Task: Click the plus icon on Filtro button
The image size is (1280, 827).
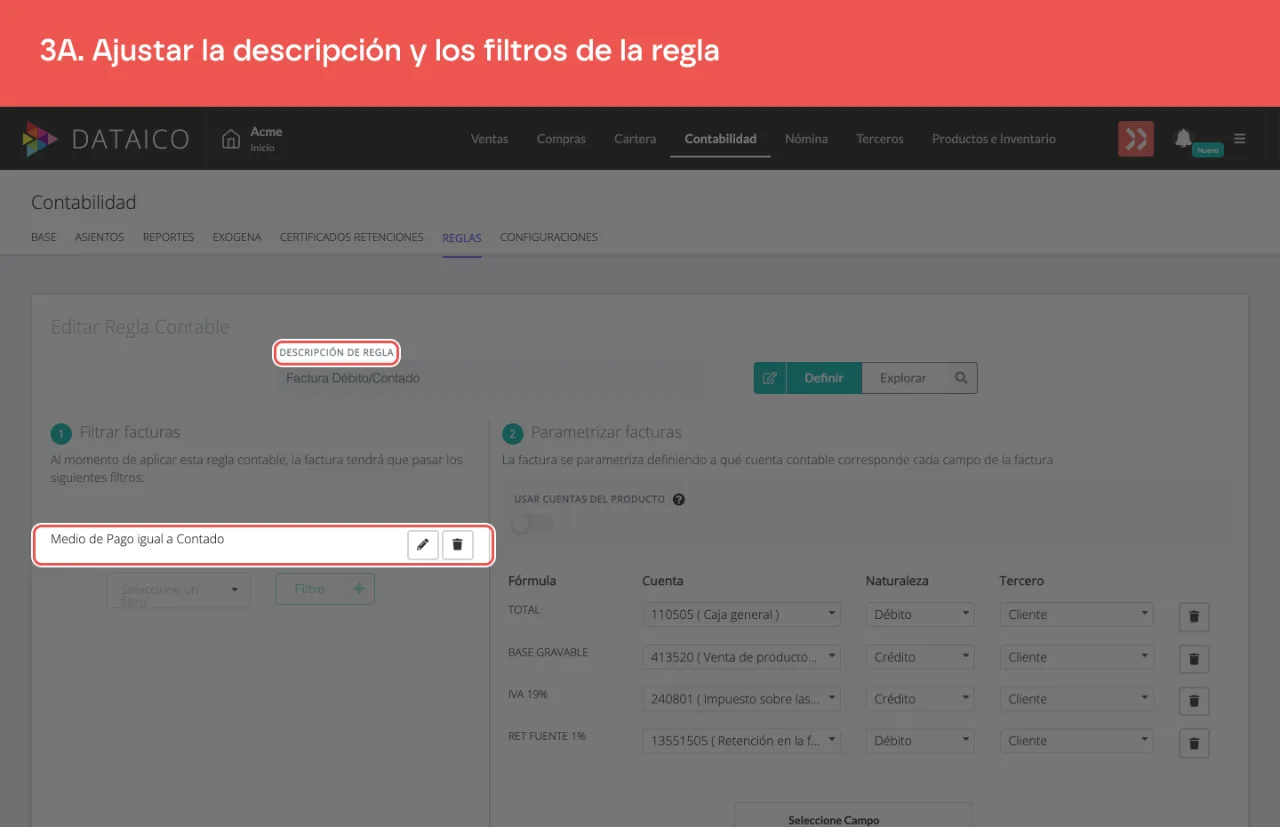Action: (360, 589)
